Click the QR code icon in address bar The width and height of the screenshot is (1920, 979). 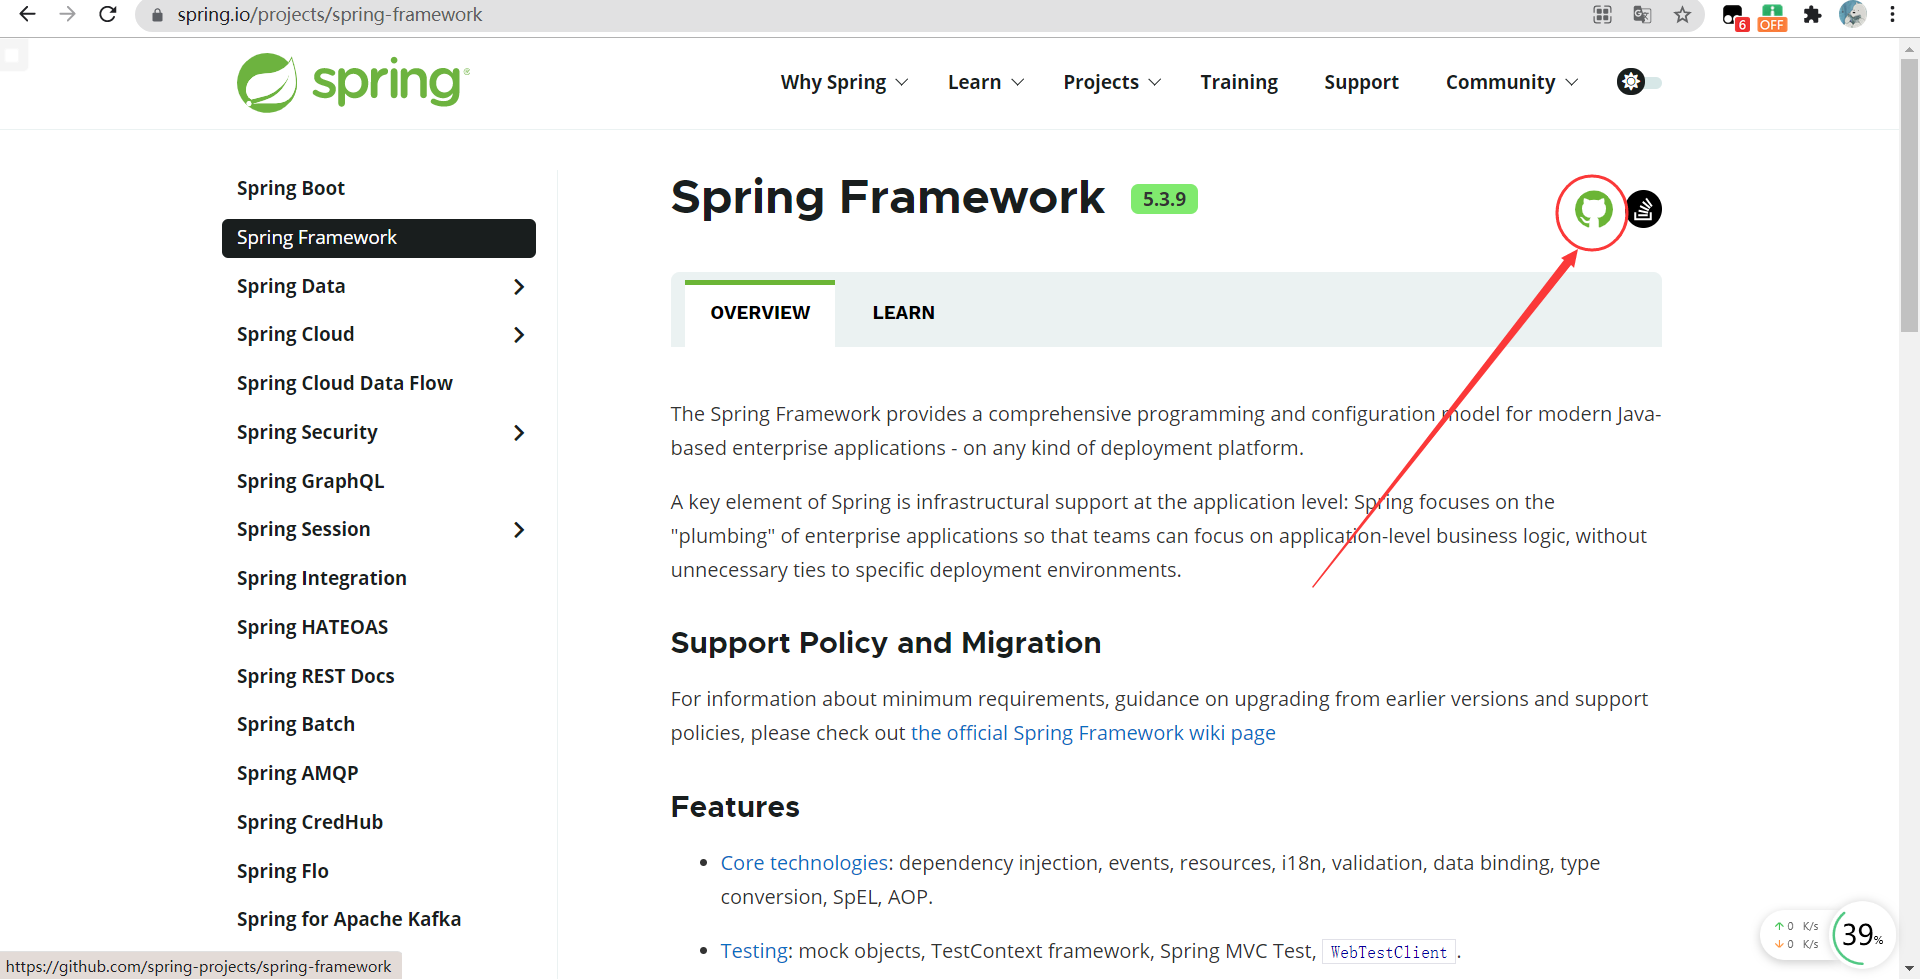point(1602,14)
